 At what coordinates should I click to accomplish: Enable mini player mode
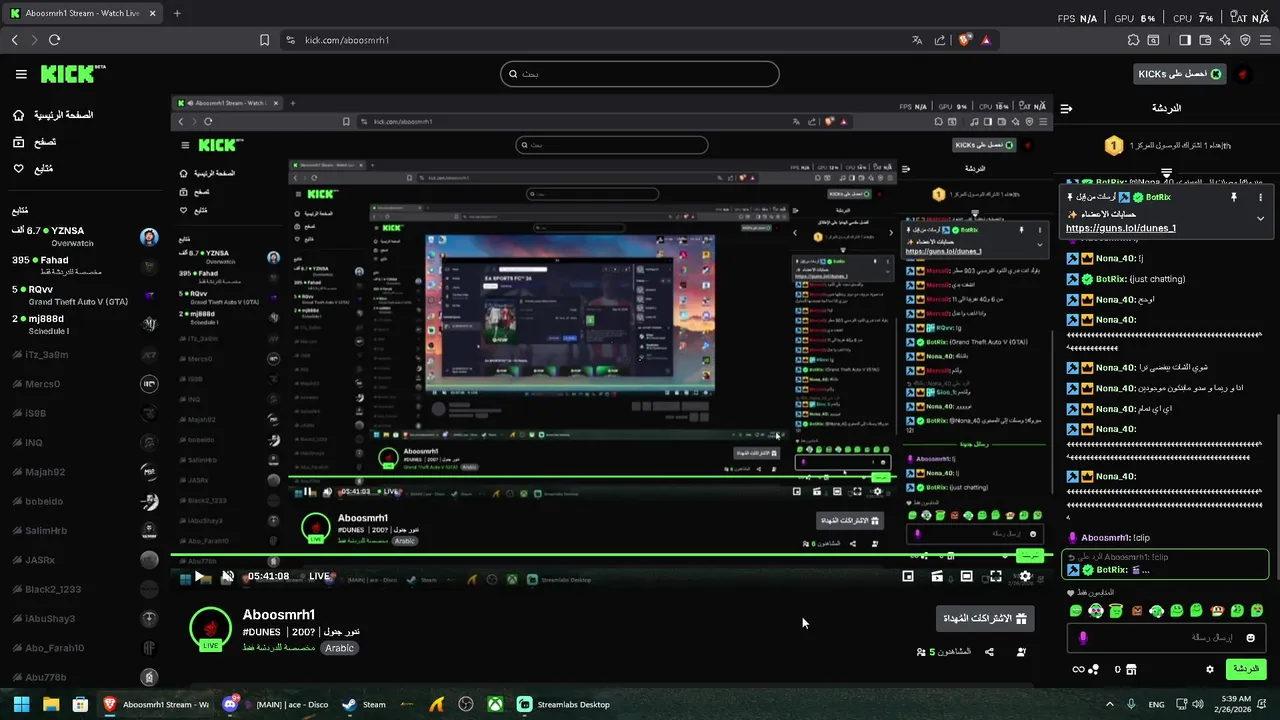click(x=908, y=576)
